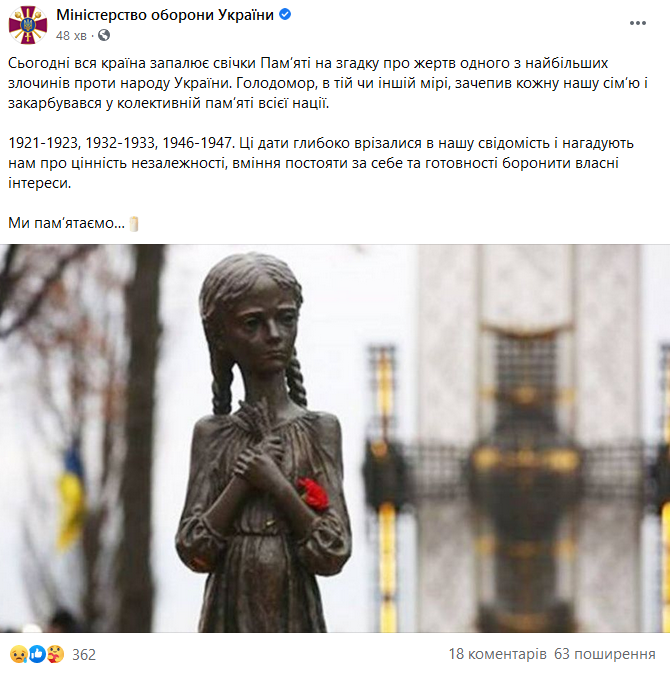Click the blurred Ukrainian flag in the photo
Screen dimensions: 670x673
click(71, 498)
